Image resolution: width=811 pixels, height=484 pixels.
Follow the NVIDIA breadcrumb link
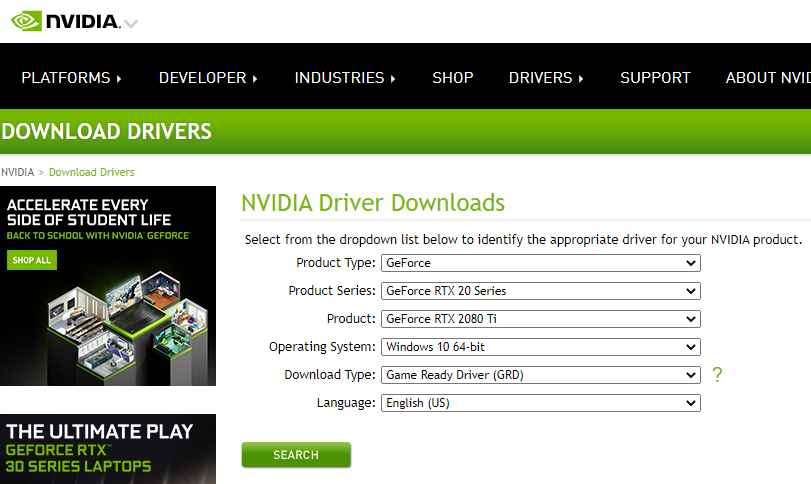click(x=18, y=172)
